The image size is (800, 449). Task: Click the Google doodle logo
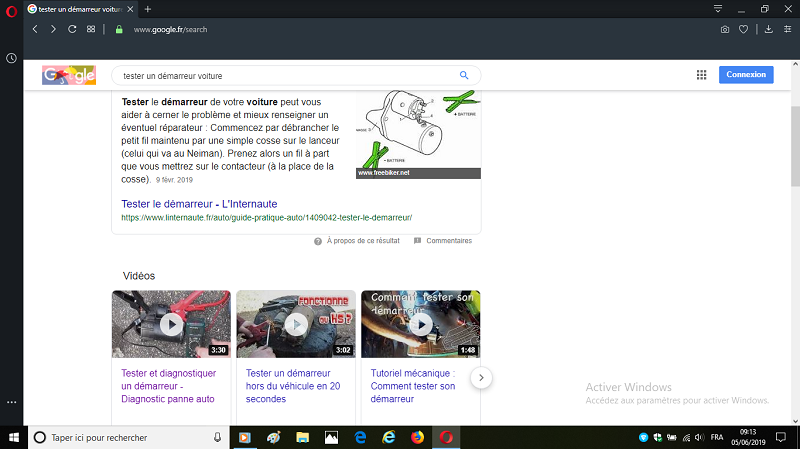[x=69, y=75]
